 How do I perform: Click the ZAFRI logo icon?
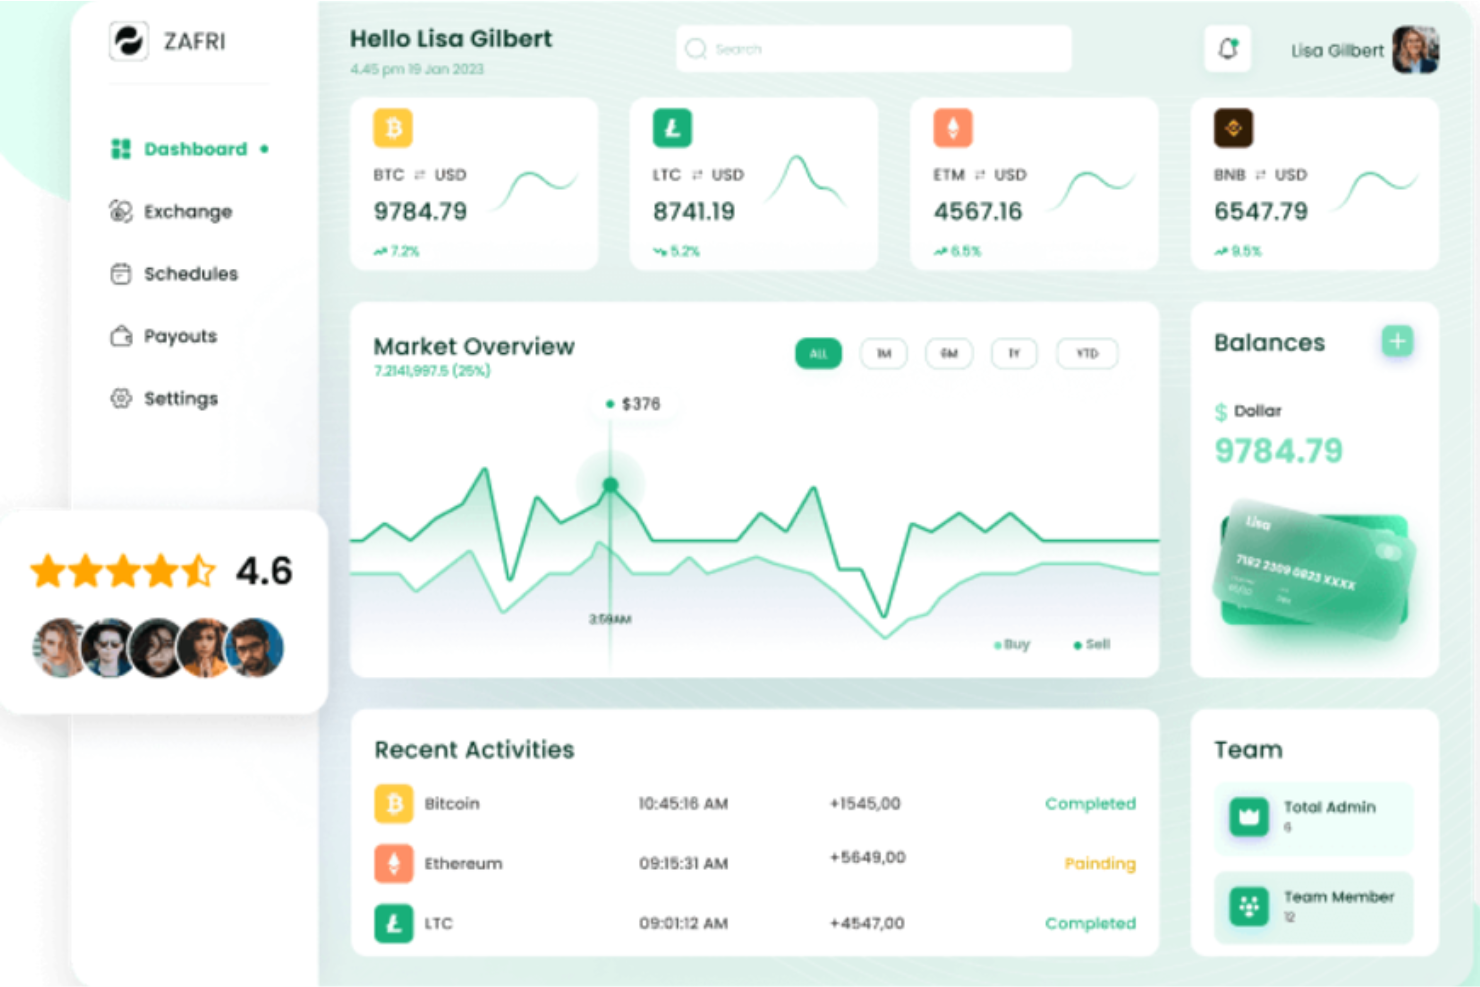coord(129,41)
